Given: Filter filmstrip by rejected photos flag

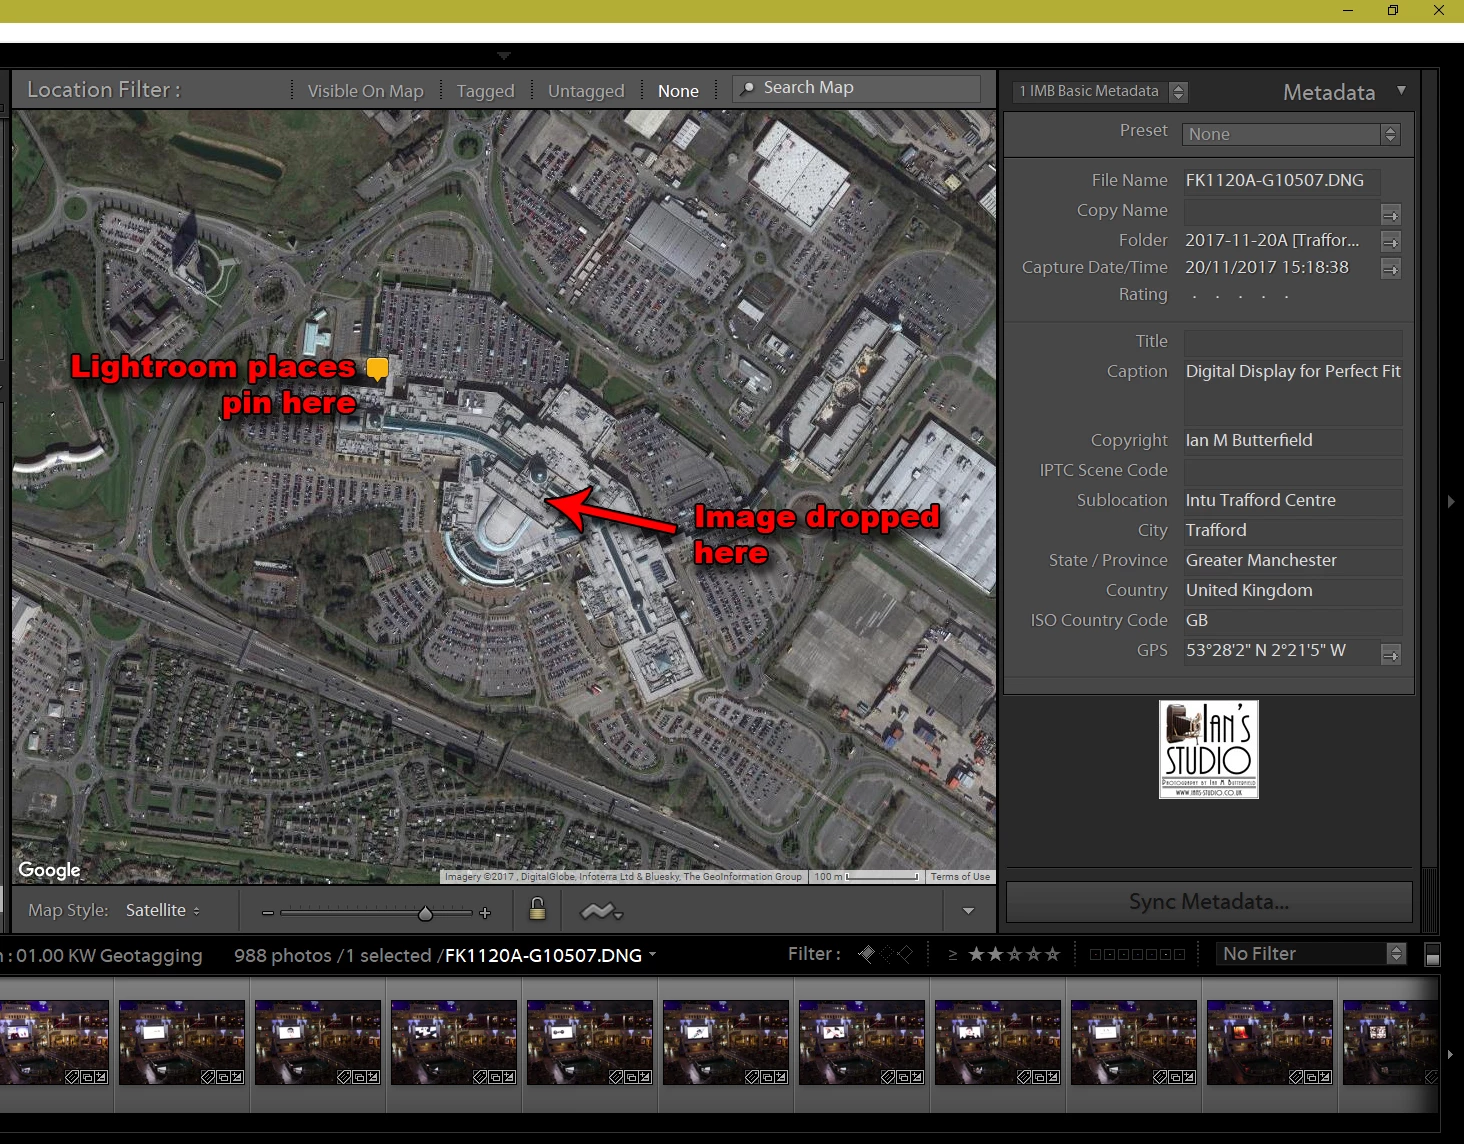Looking at the screenshot, I should pos(904,954).
